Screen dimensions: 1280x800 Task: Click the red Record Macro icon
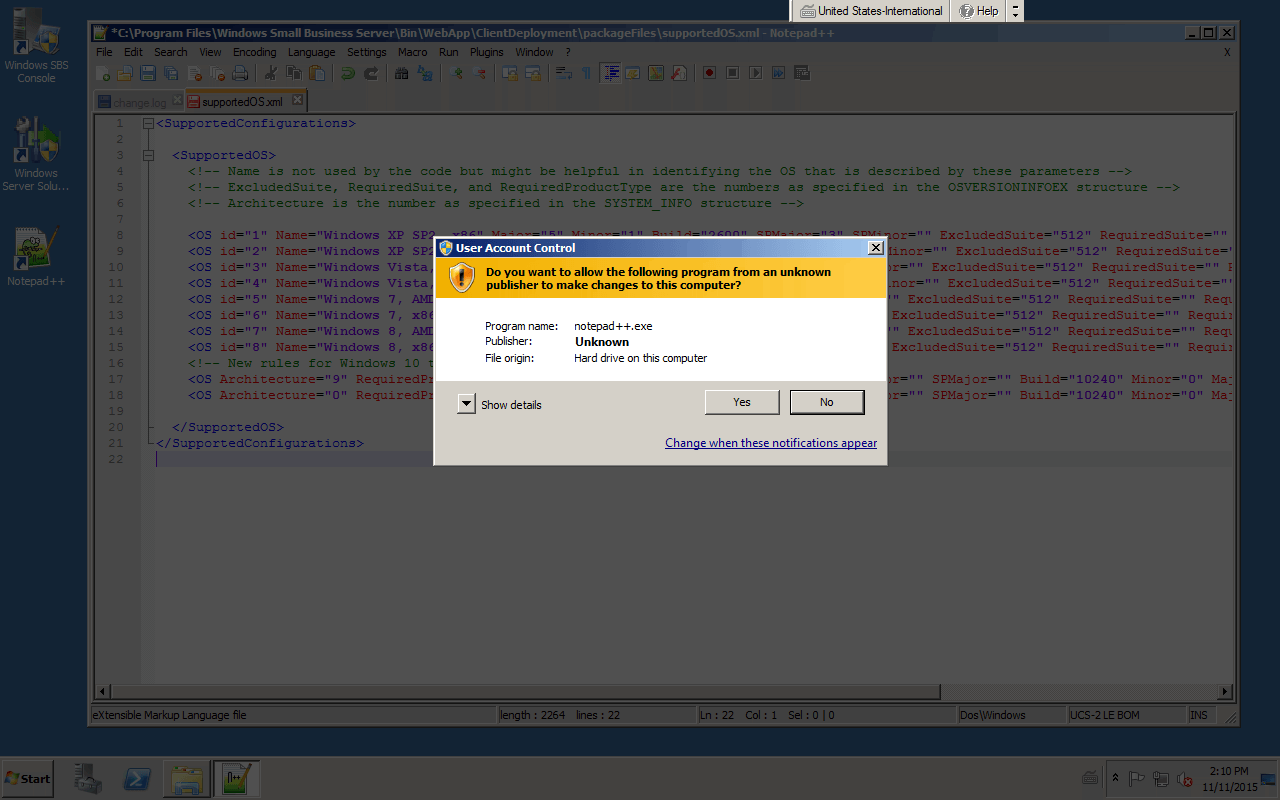710,73
